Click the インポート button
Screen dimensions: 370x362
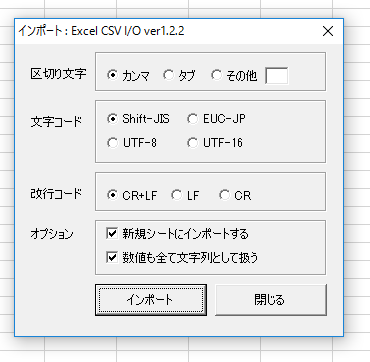(151, 300)
